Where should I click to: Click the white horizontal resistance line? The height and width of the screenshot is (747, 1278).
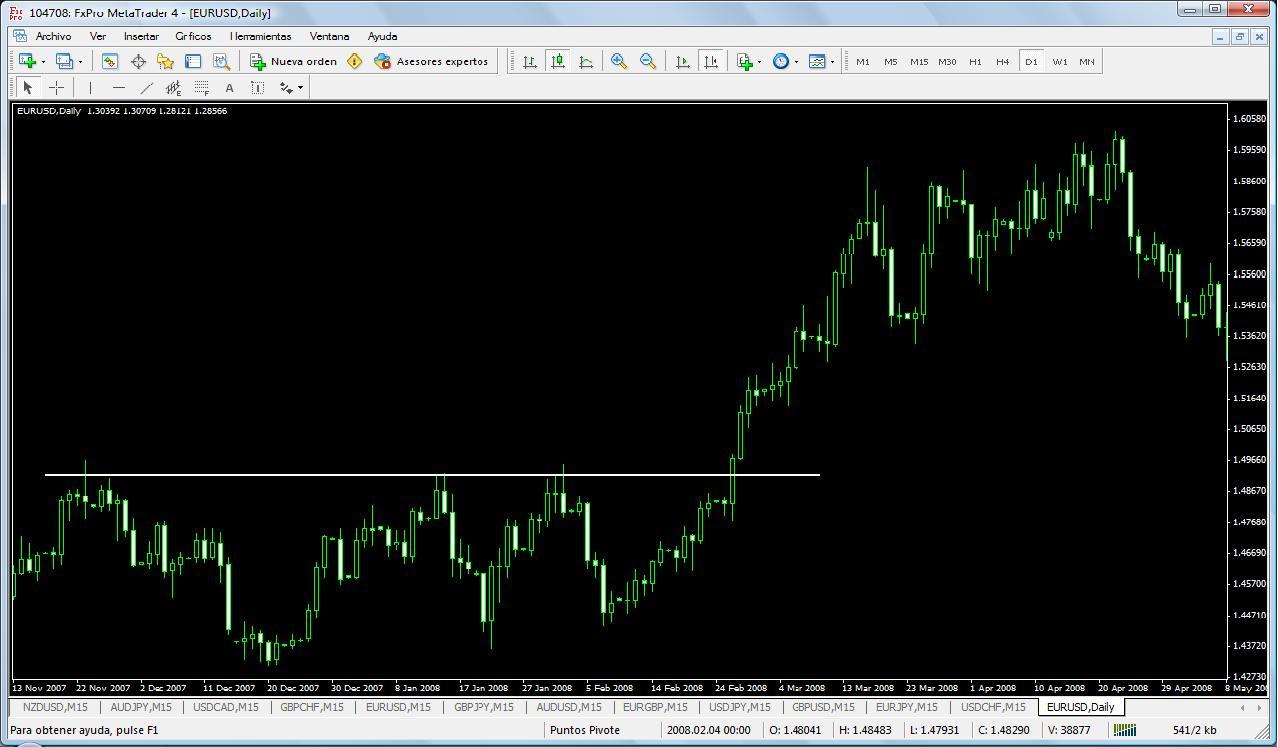point(432,474)
